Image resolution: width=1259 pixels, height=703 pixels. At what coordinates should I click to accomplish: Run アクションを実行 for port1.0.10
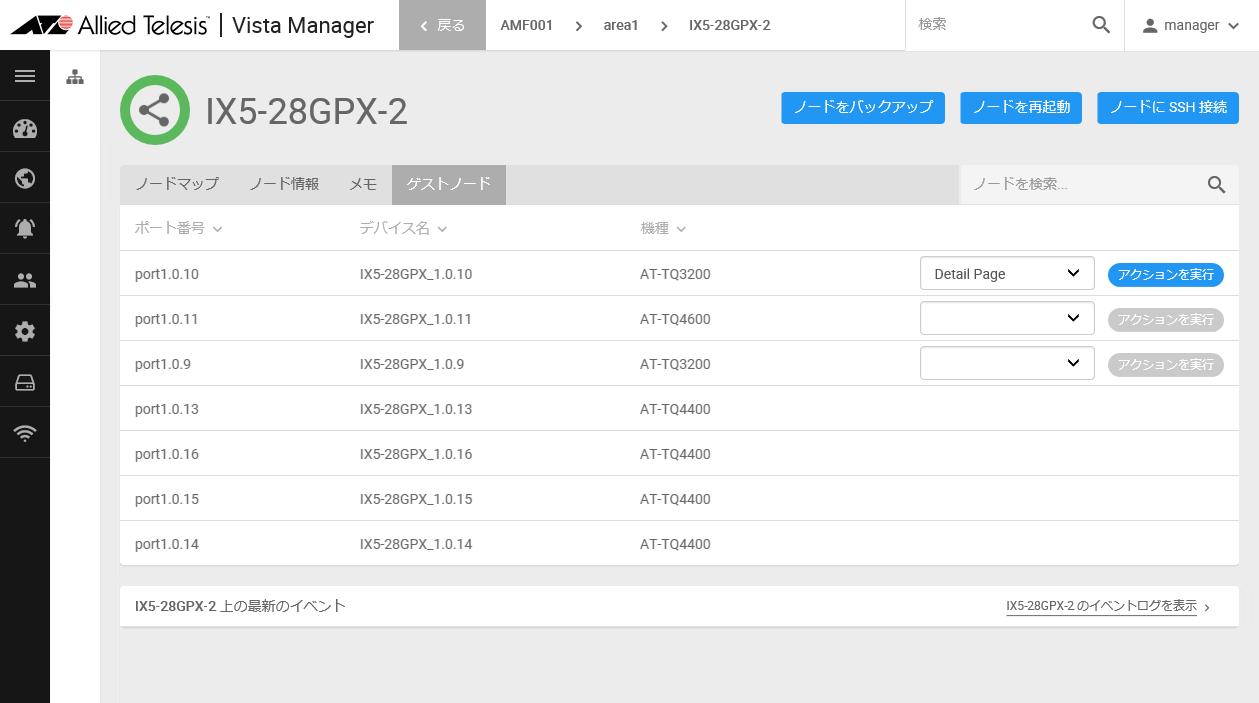click(1166, 274)
